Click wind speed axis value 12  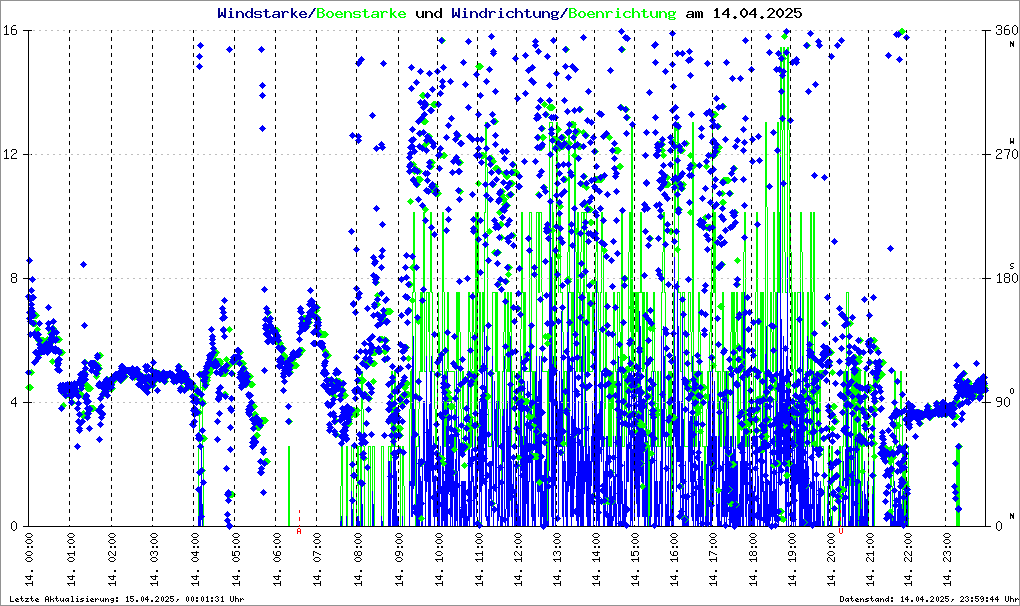[x=10, y=155]
